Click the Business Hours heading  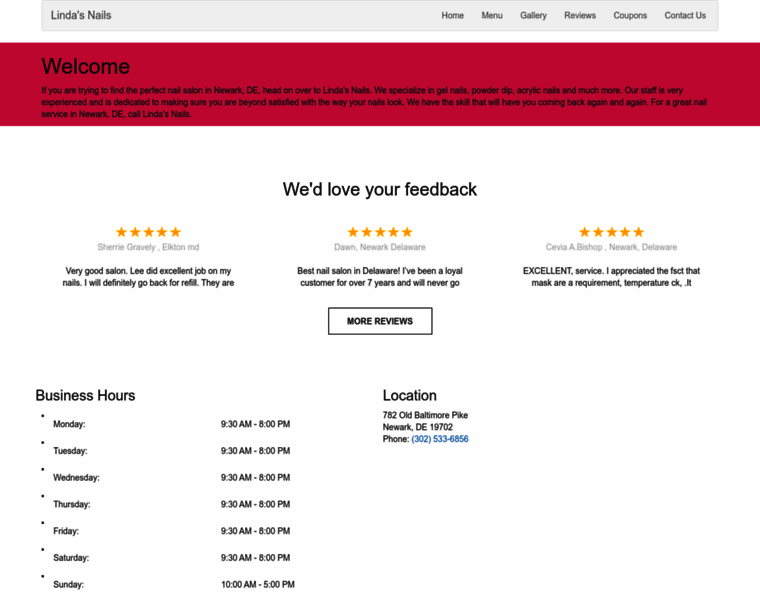click(85, 395)
